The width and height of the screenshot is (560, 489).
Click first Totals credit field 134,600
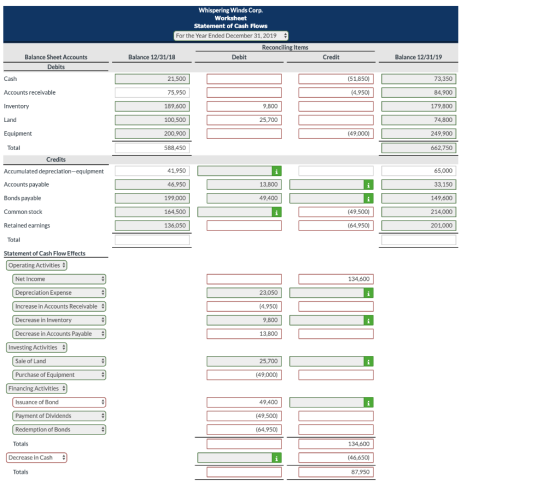point(336,444)
